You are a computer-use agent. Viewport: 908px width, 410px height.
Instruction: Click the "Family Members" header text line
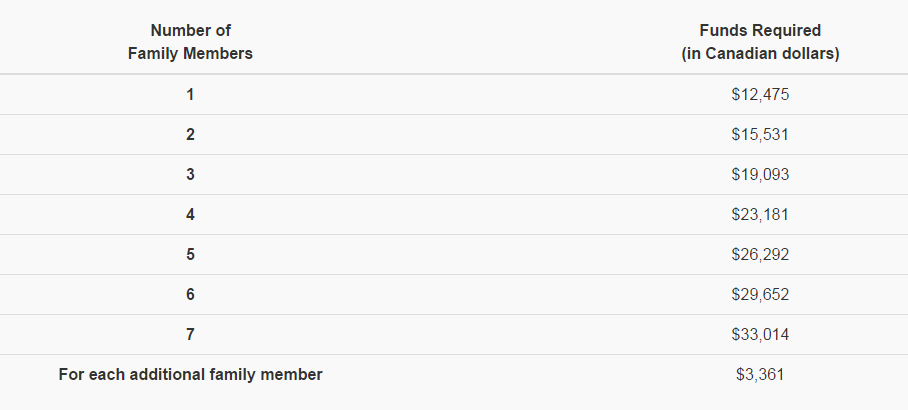190,54
